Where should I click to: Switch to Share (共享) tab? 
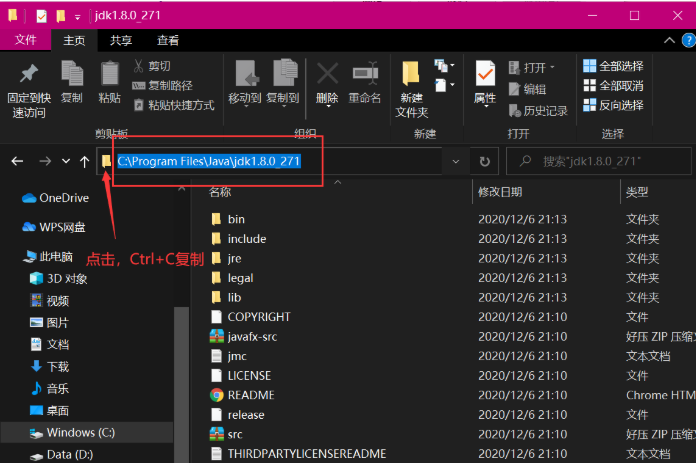[x=121, y=41]
